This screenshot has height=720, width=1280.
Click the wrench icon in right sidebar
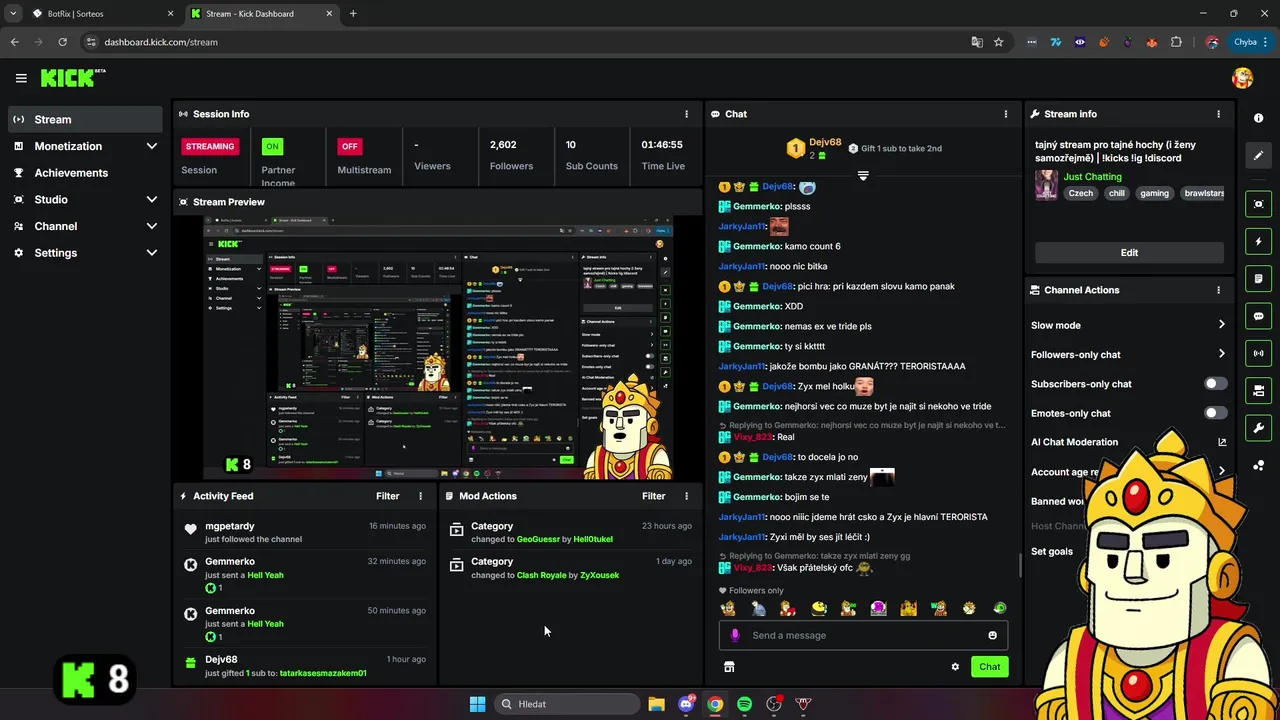[x=1258, y=428]
